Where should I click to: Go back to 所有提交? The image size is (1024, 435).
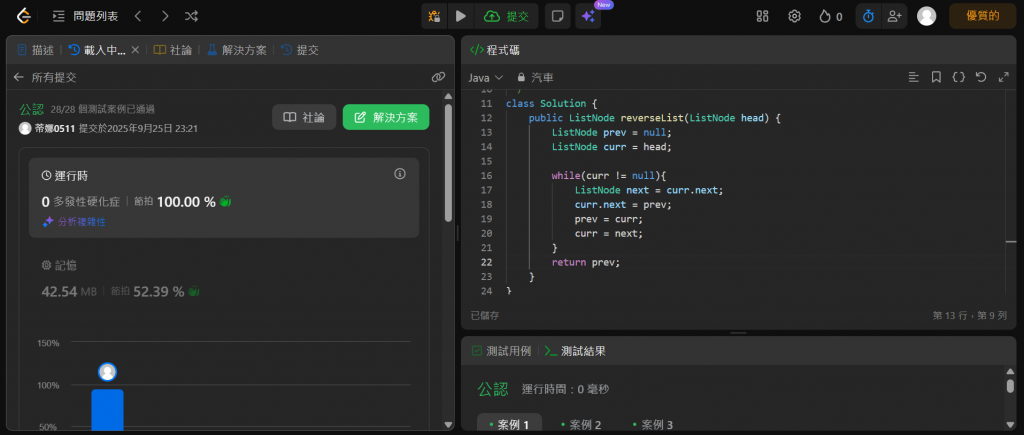[45, 77]
